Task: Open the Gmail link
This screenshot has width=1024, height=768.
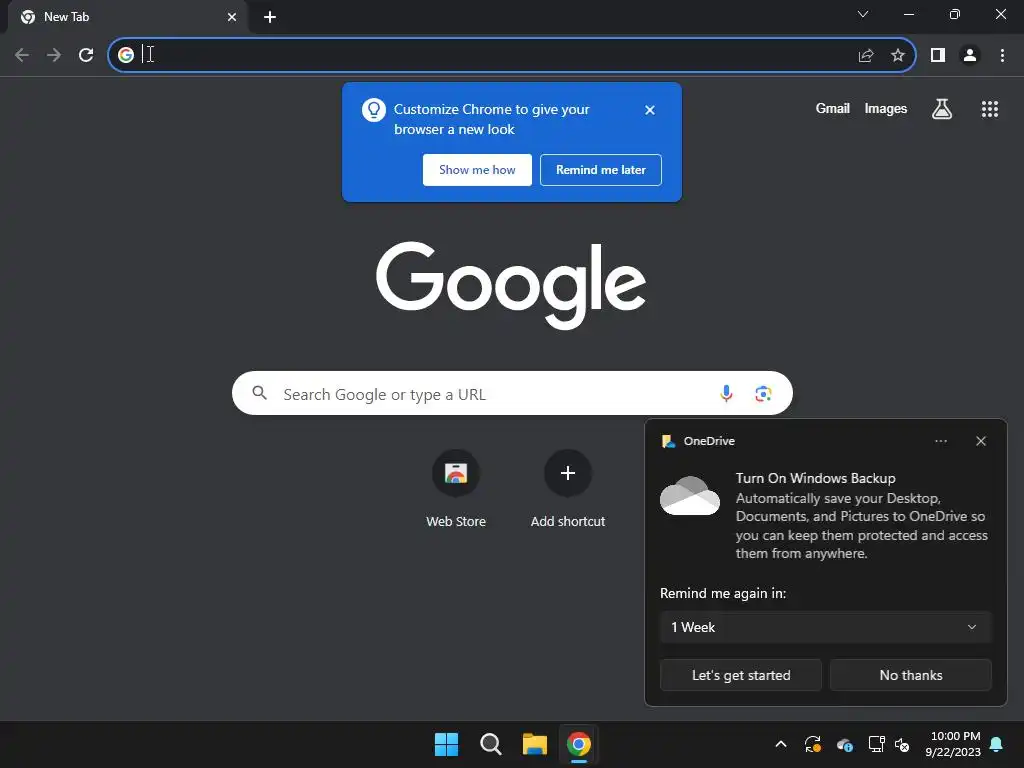Action: (x=833, y=108)
